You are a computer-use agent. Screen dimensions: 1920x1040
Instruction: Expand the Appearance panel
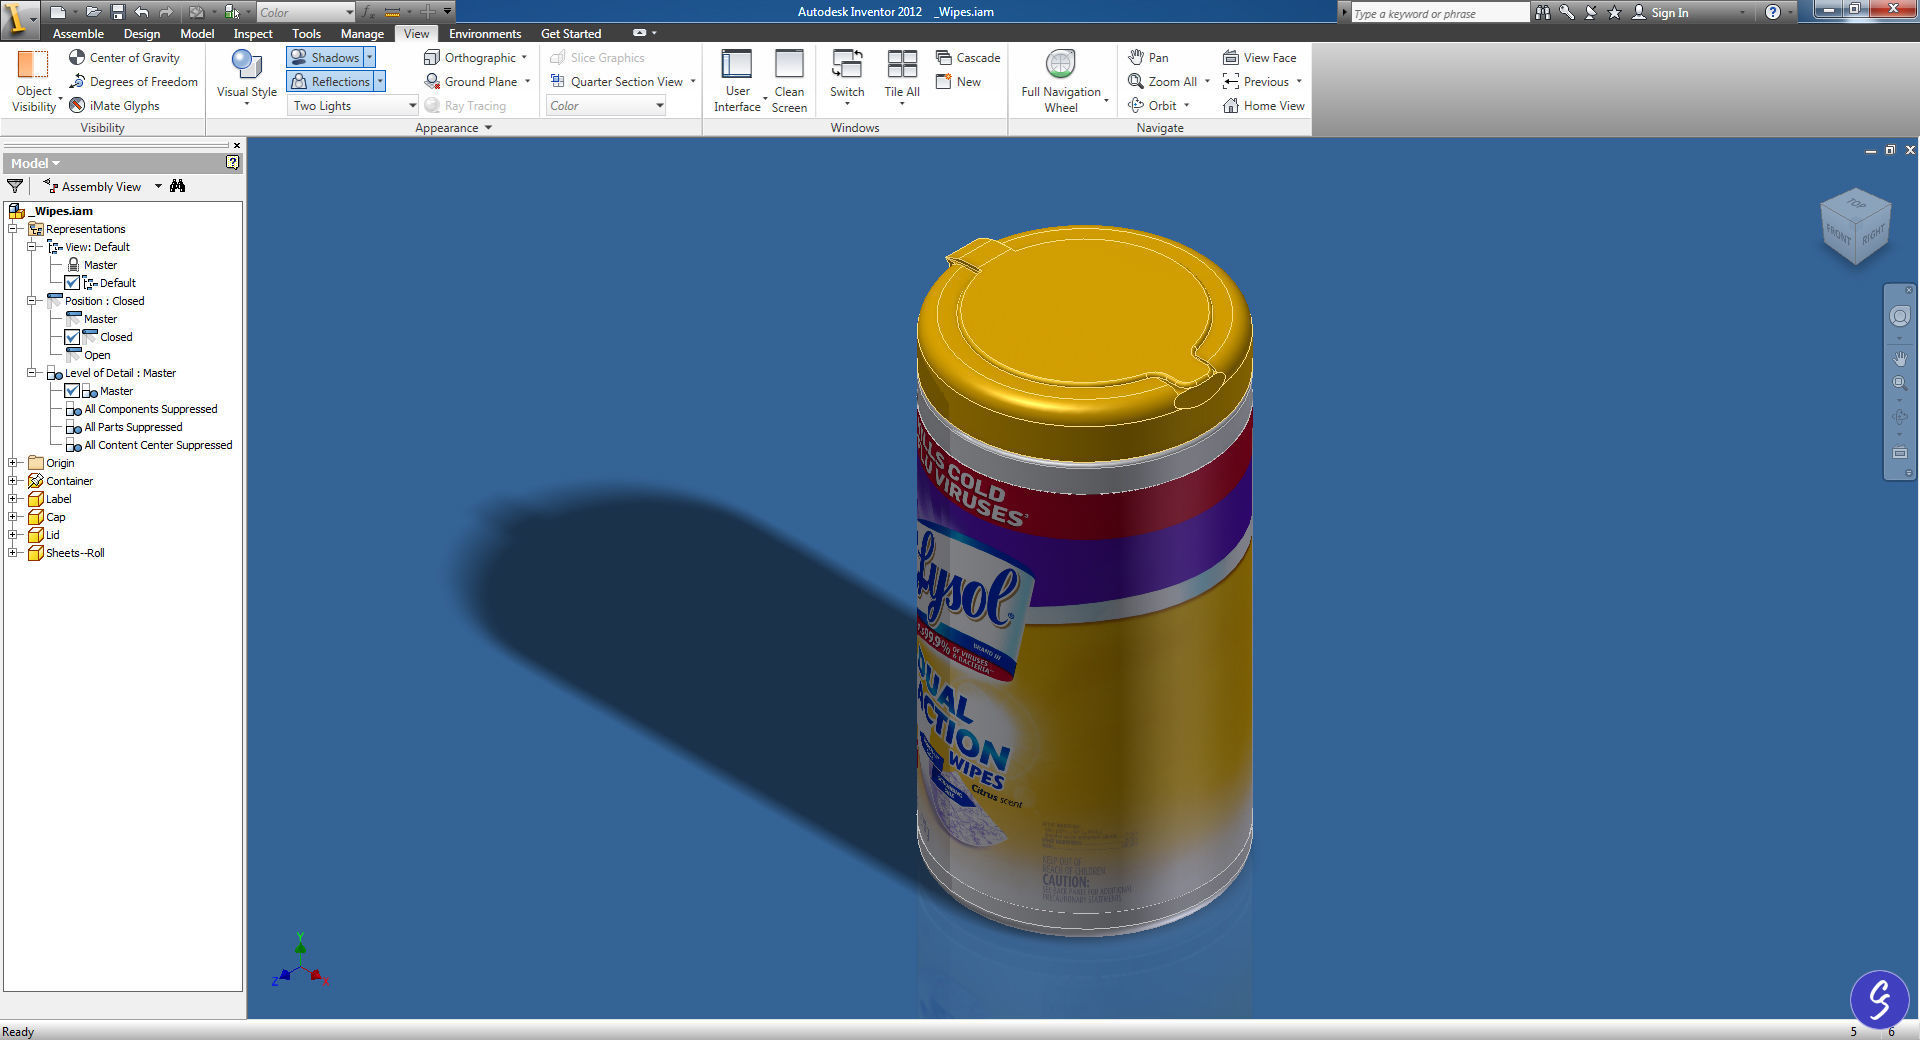453,128
